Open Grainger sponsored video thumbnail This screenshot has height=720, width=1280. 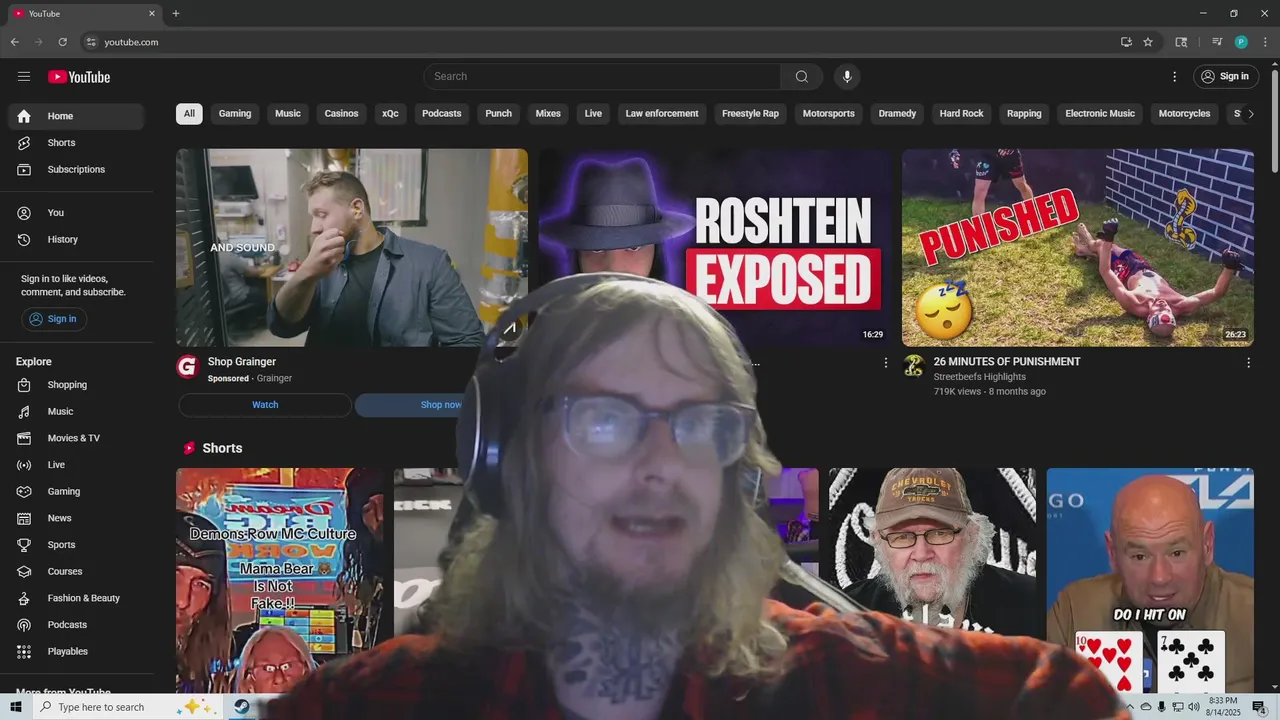352,248
